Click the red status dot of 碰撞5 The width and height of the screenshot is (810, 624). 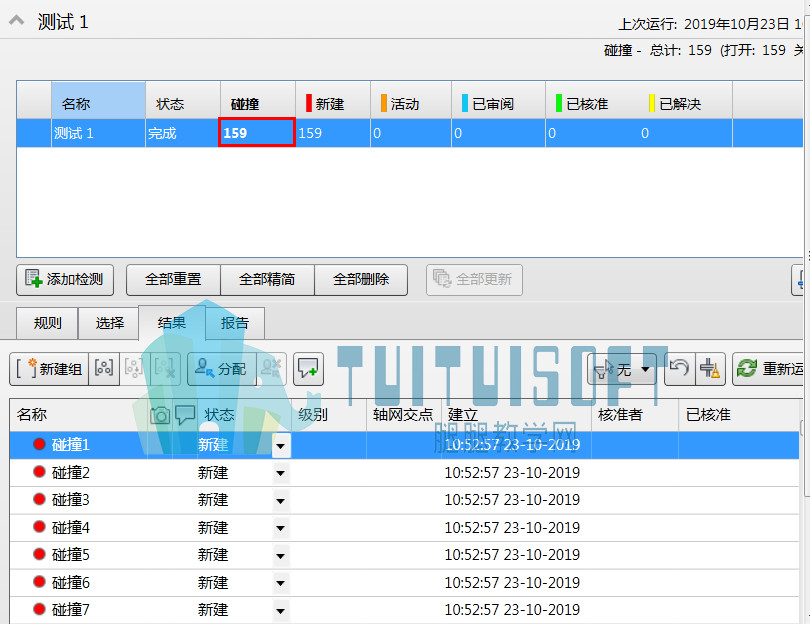39,554
